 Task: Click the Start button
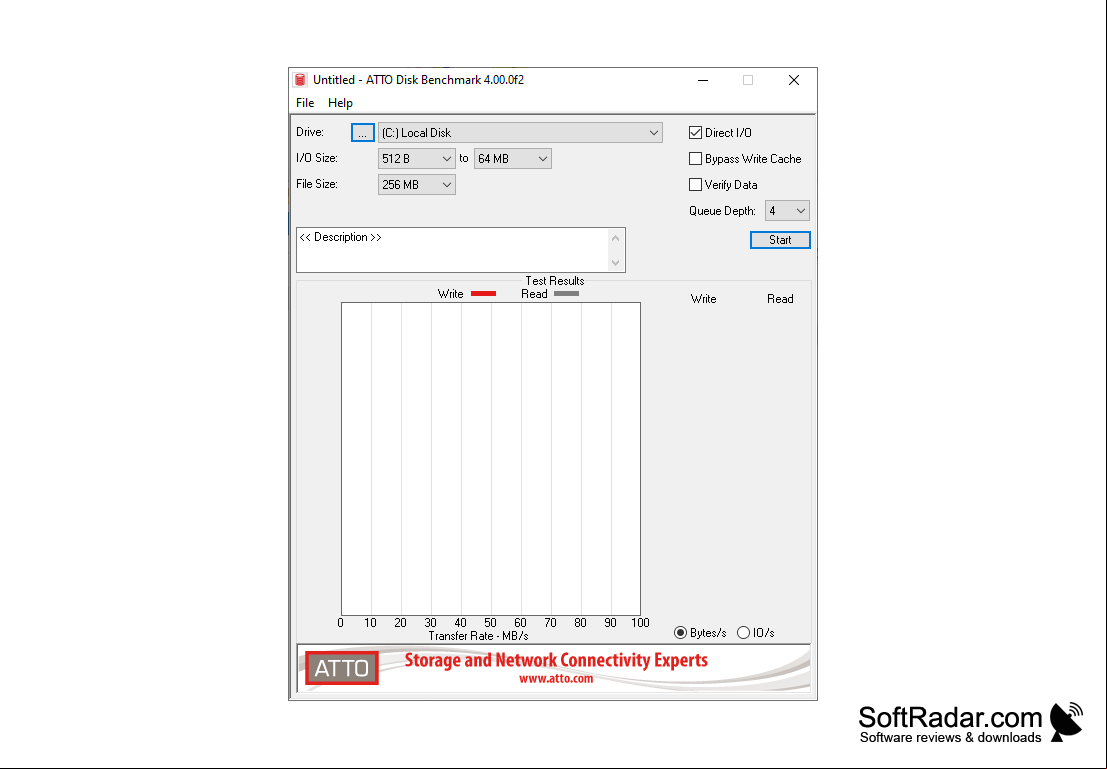(780, 240)
